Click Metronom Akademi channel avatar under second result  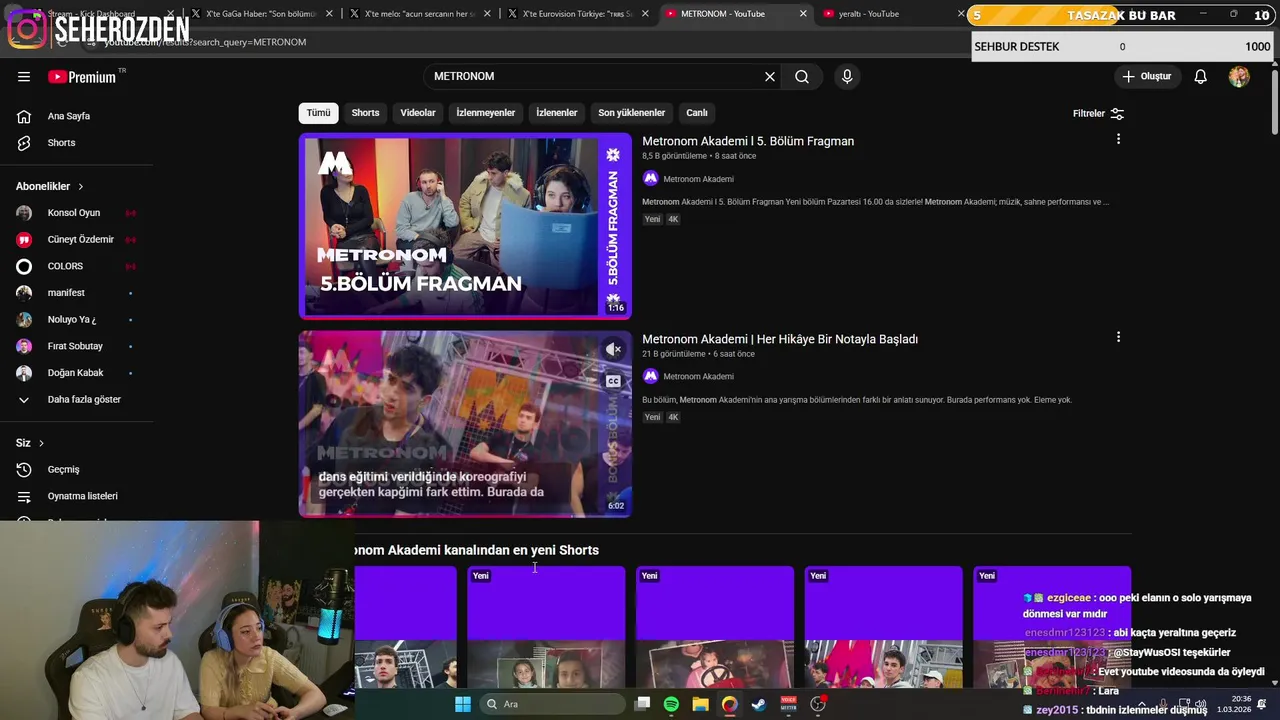pos(650,376)
